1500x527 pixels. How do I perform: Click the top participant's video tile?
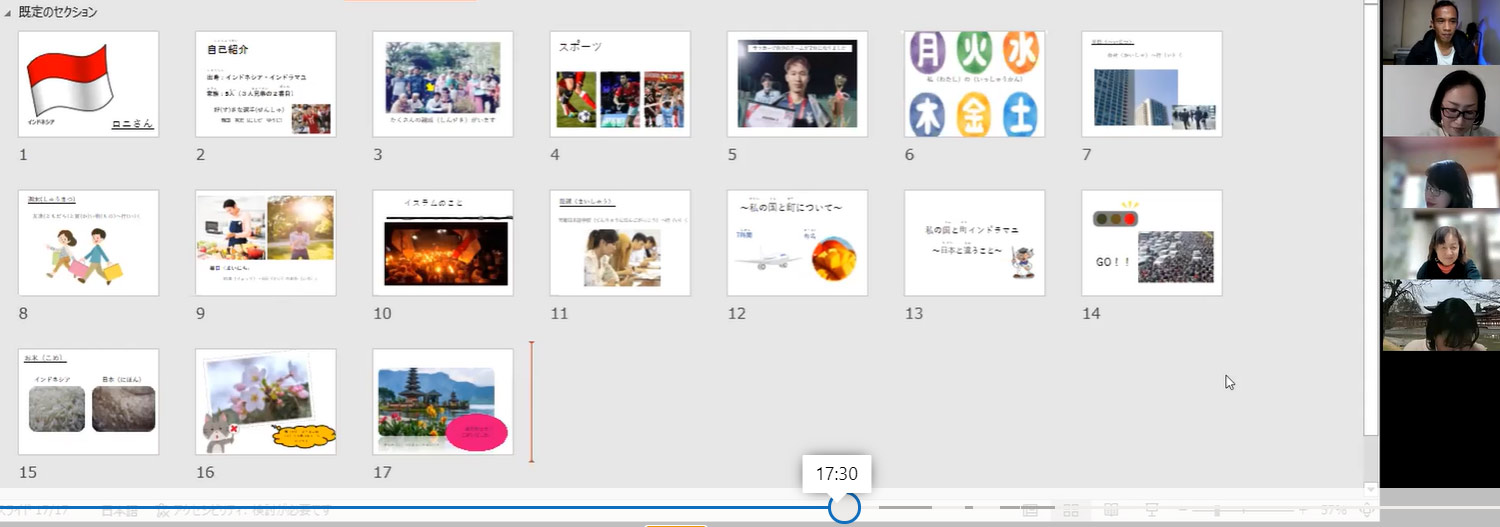[x=1440, y=33]
